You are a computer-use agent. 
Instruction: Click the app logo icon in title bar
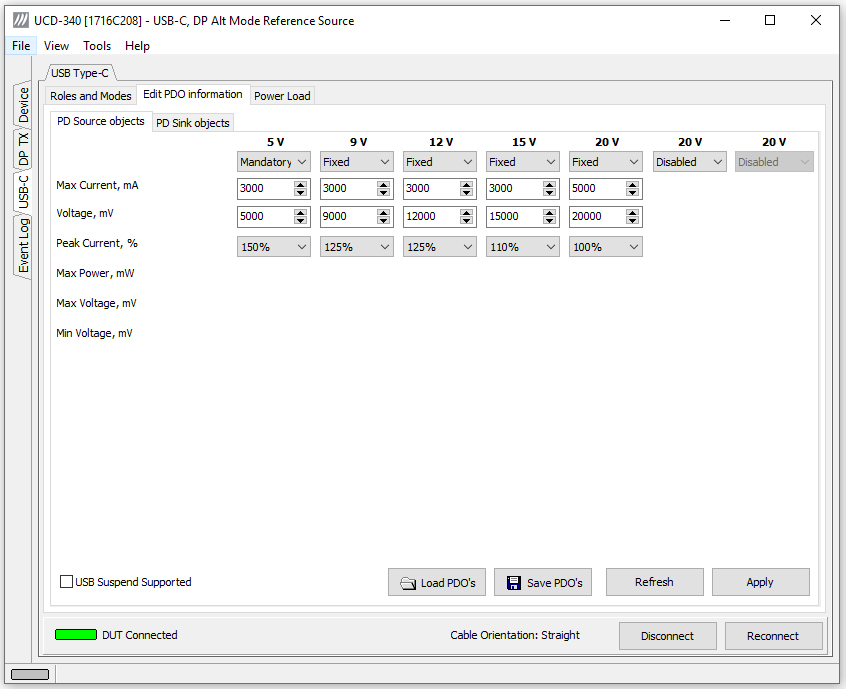pyautogui.click(x=21, y=21)
